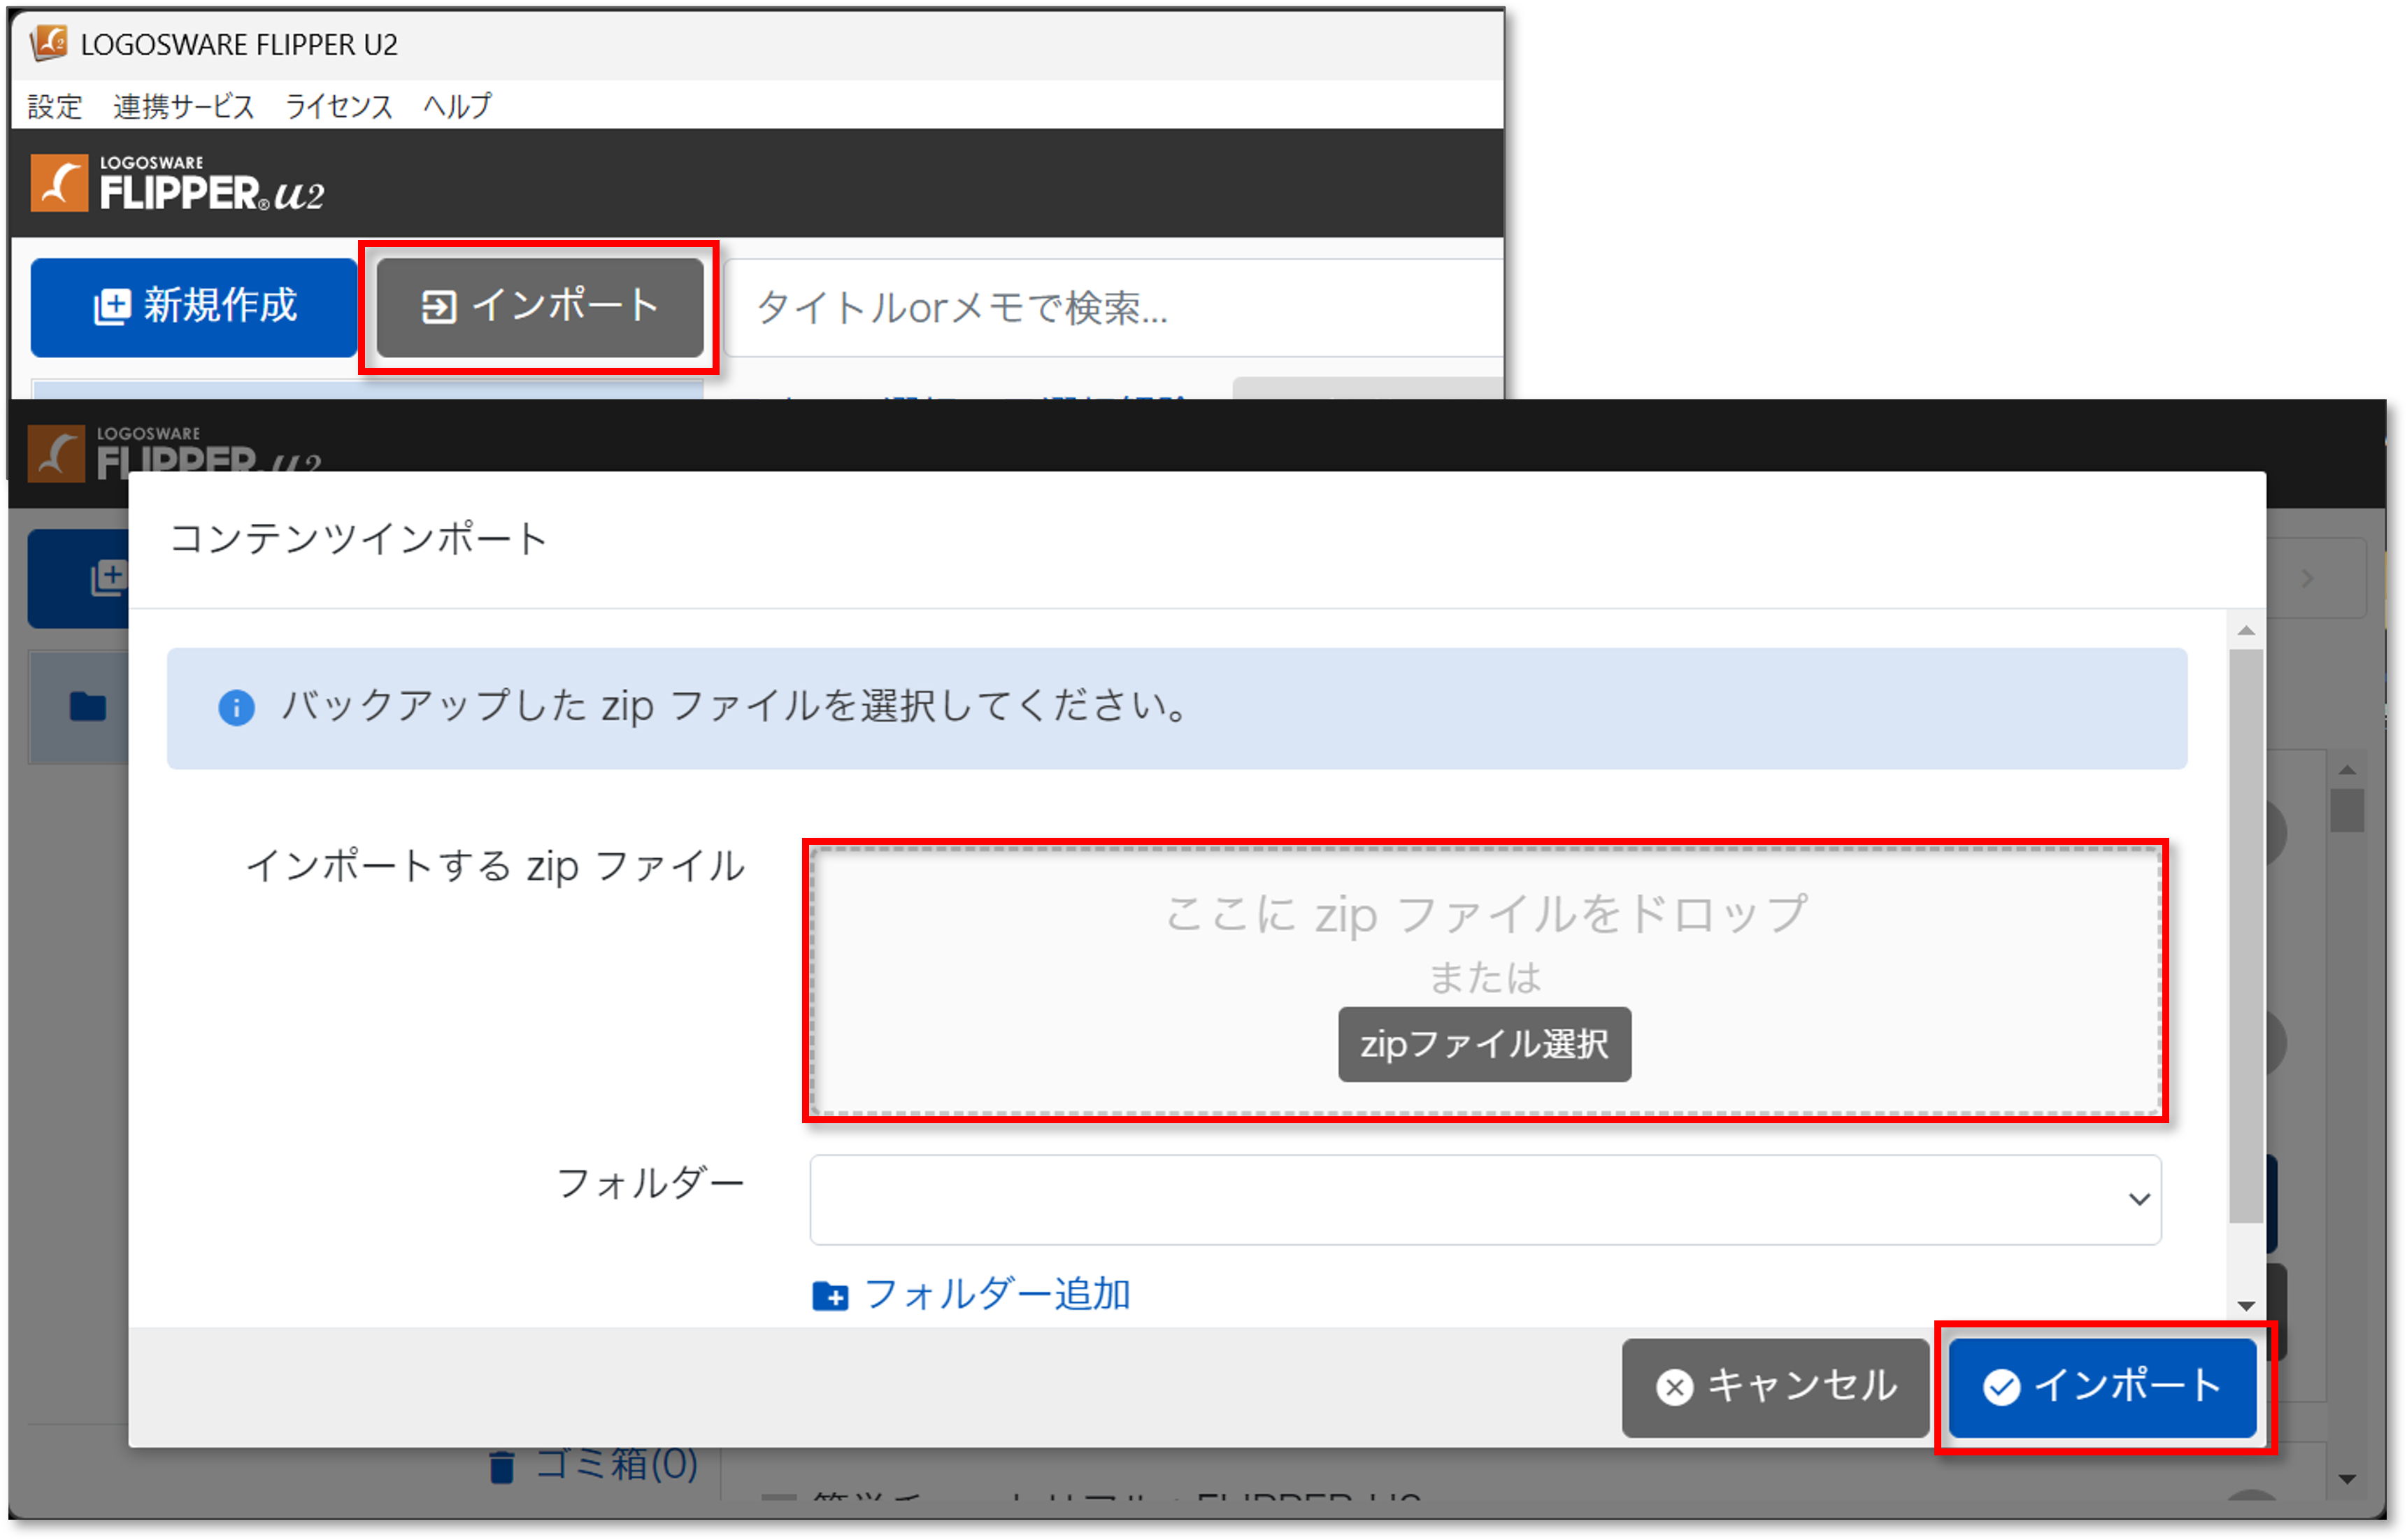The height and width of the screenshot is (1540, 2407).
Task: Click the plus icon on 新規作成 button
Action: coord(112,307)
